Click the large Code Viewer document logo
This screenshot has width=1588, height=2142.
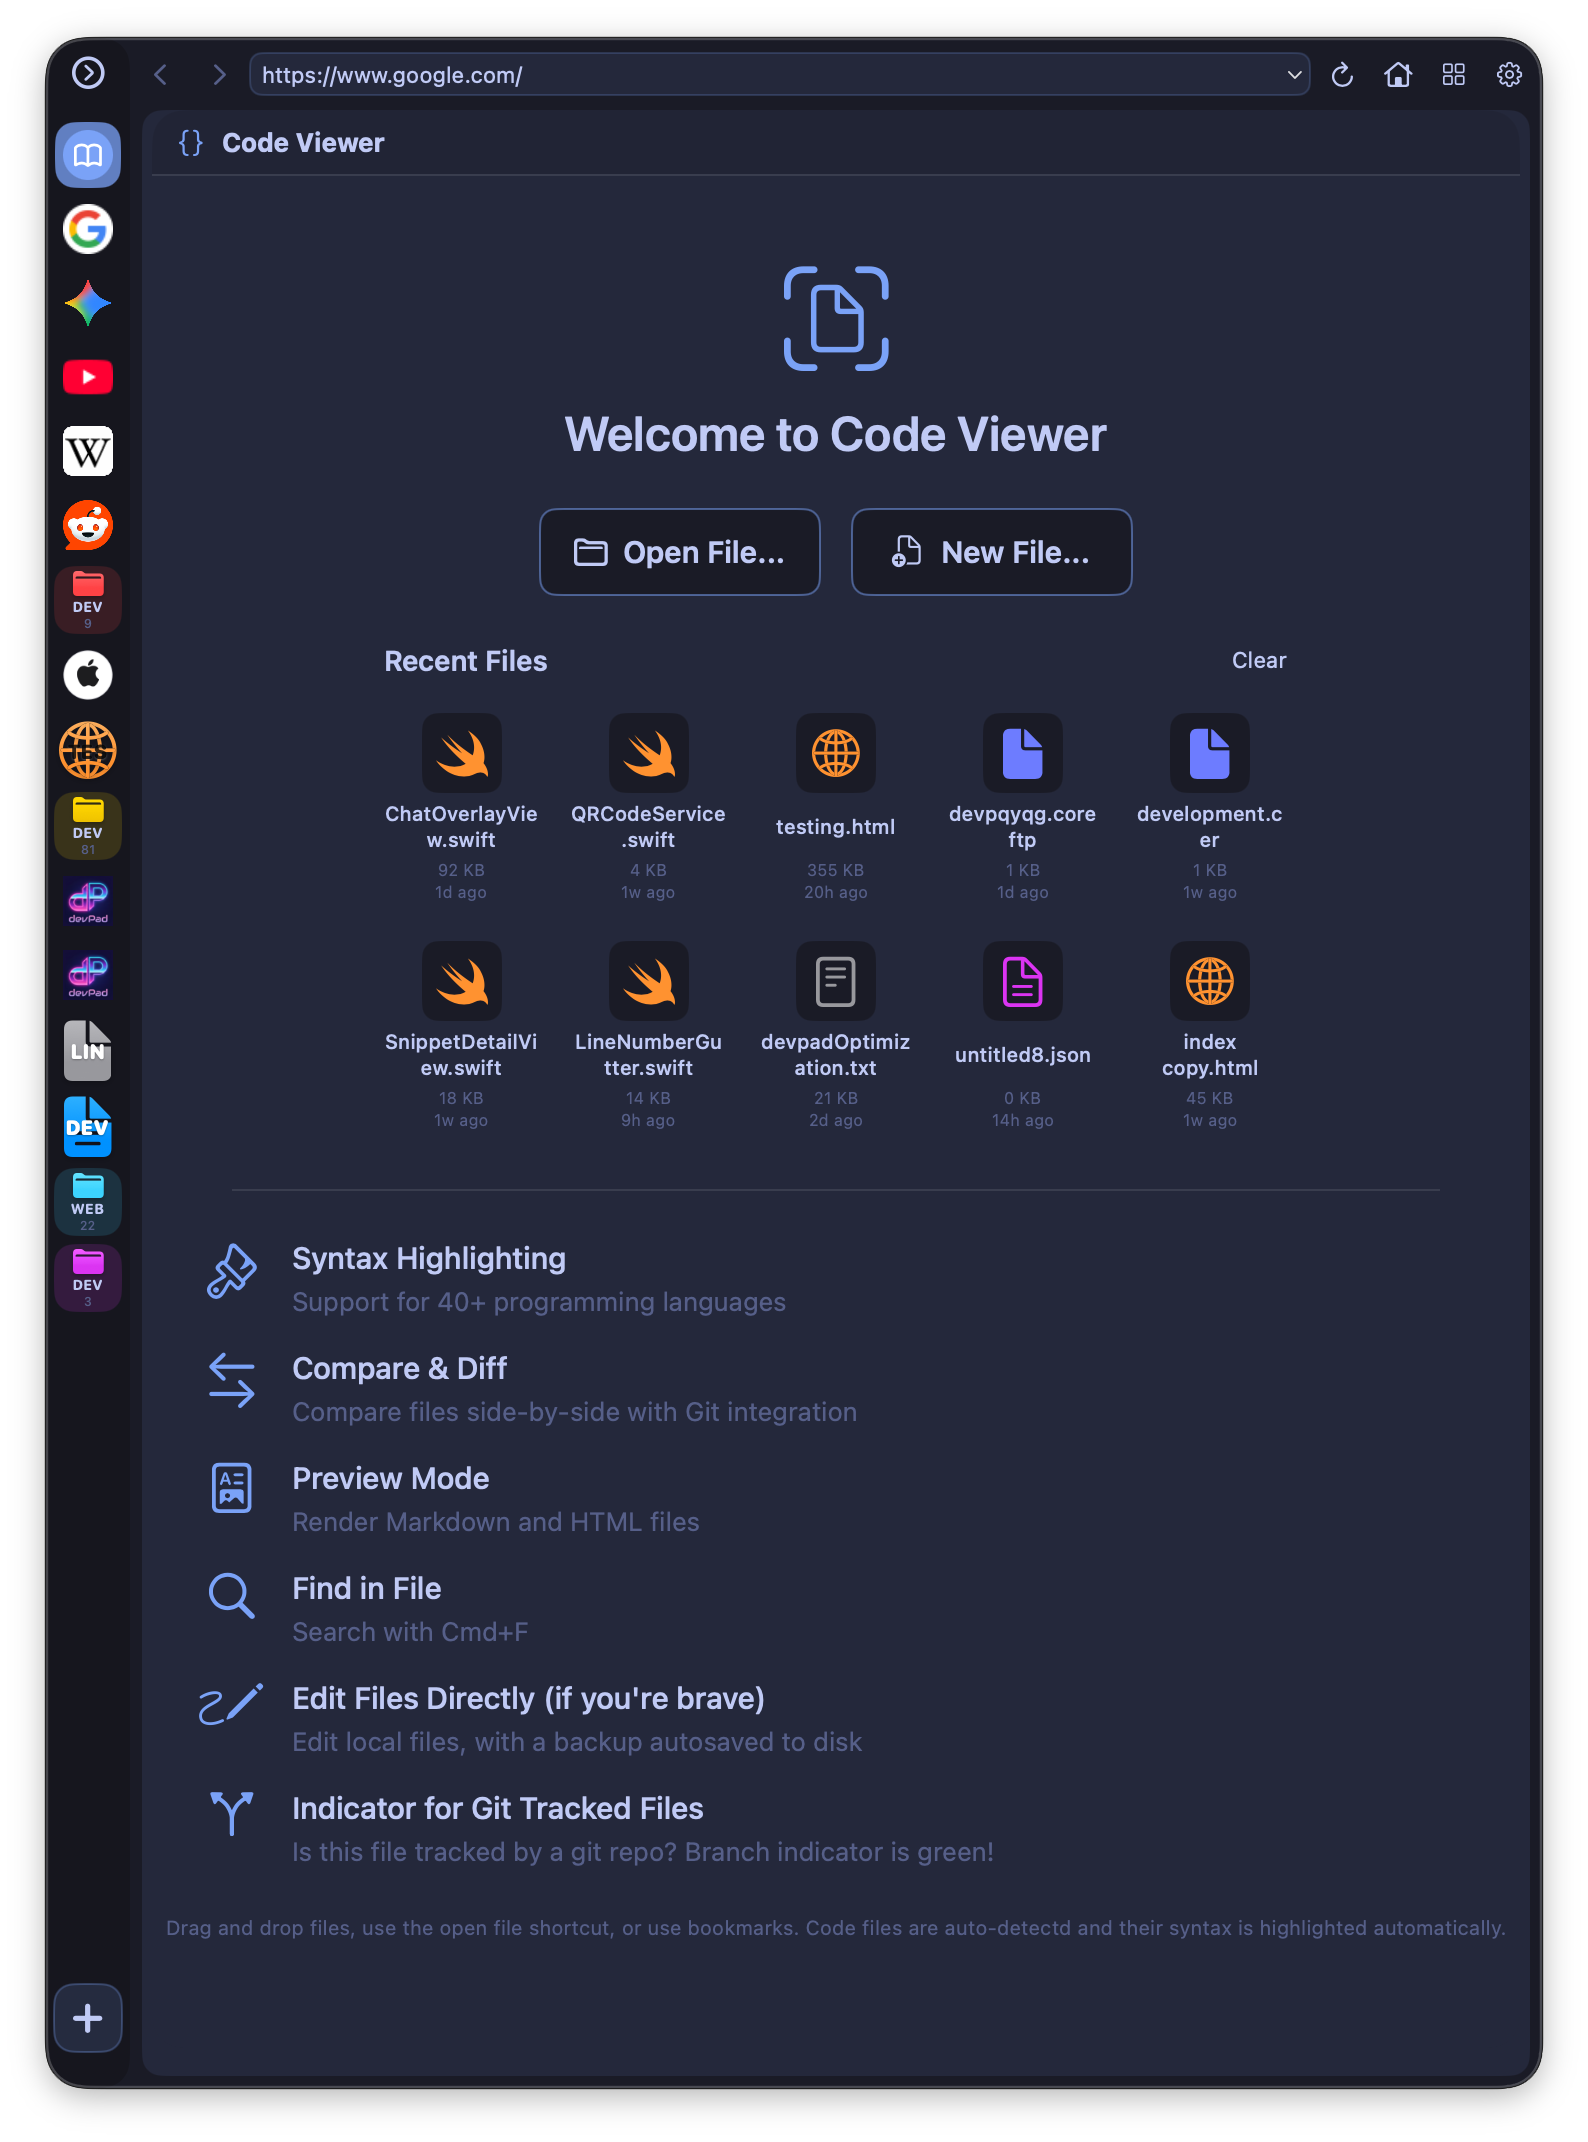pos(836,318)
